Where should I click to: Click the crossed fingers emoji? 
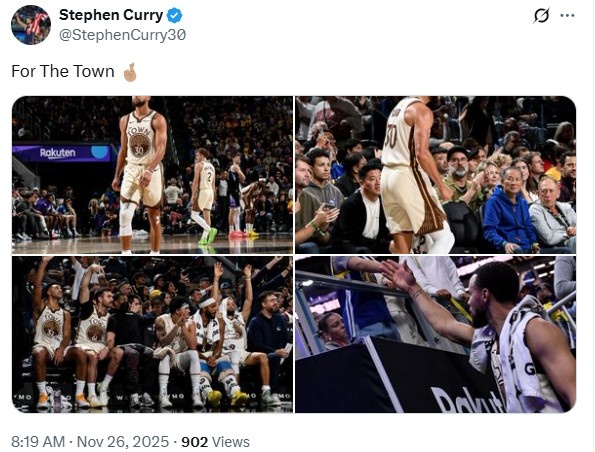[x=130, y=72]
